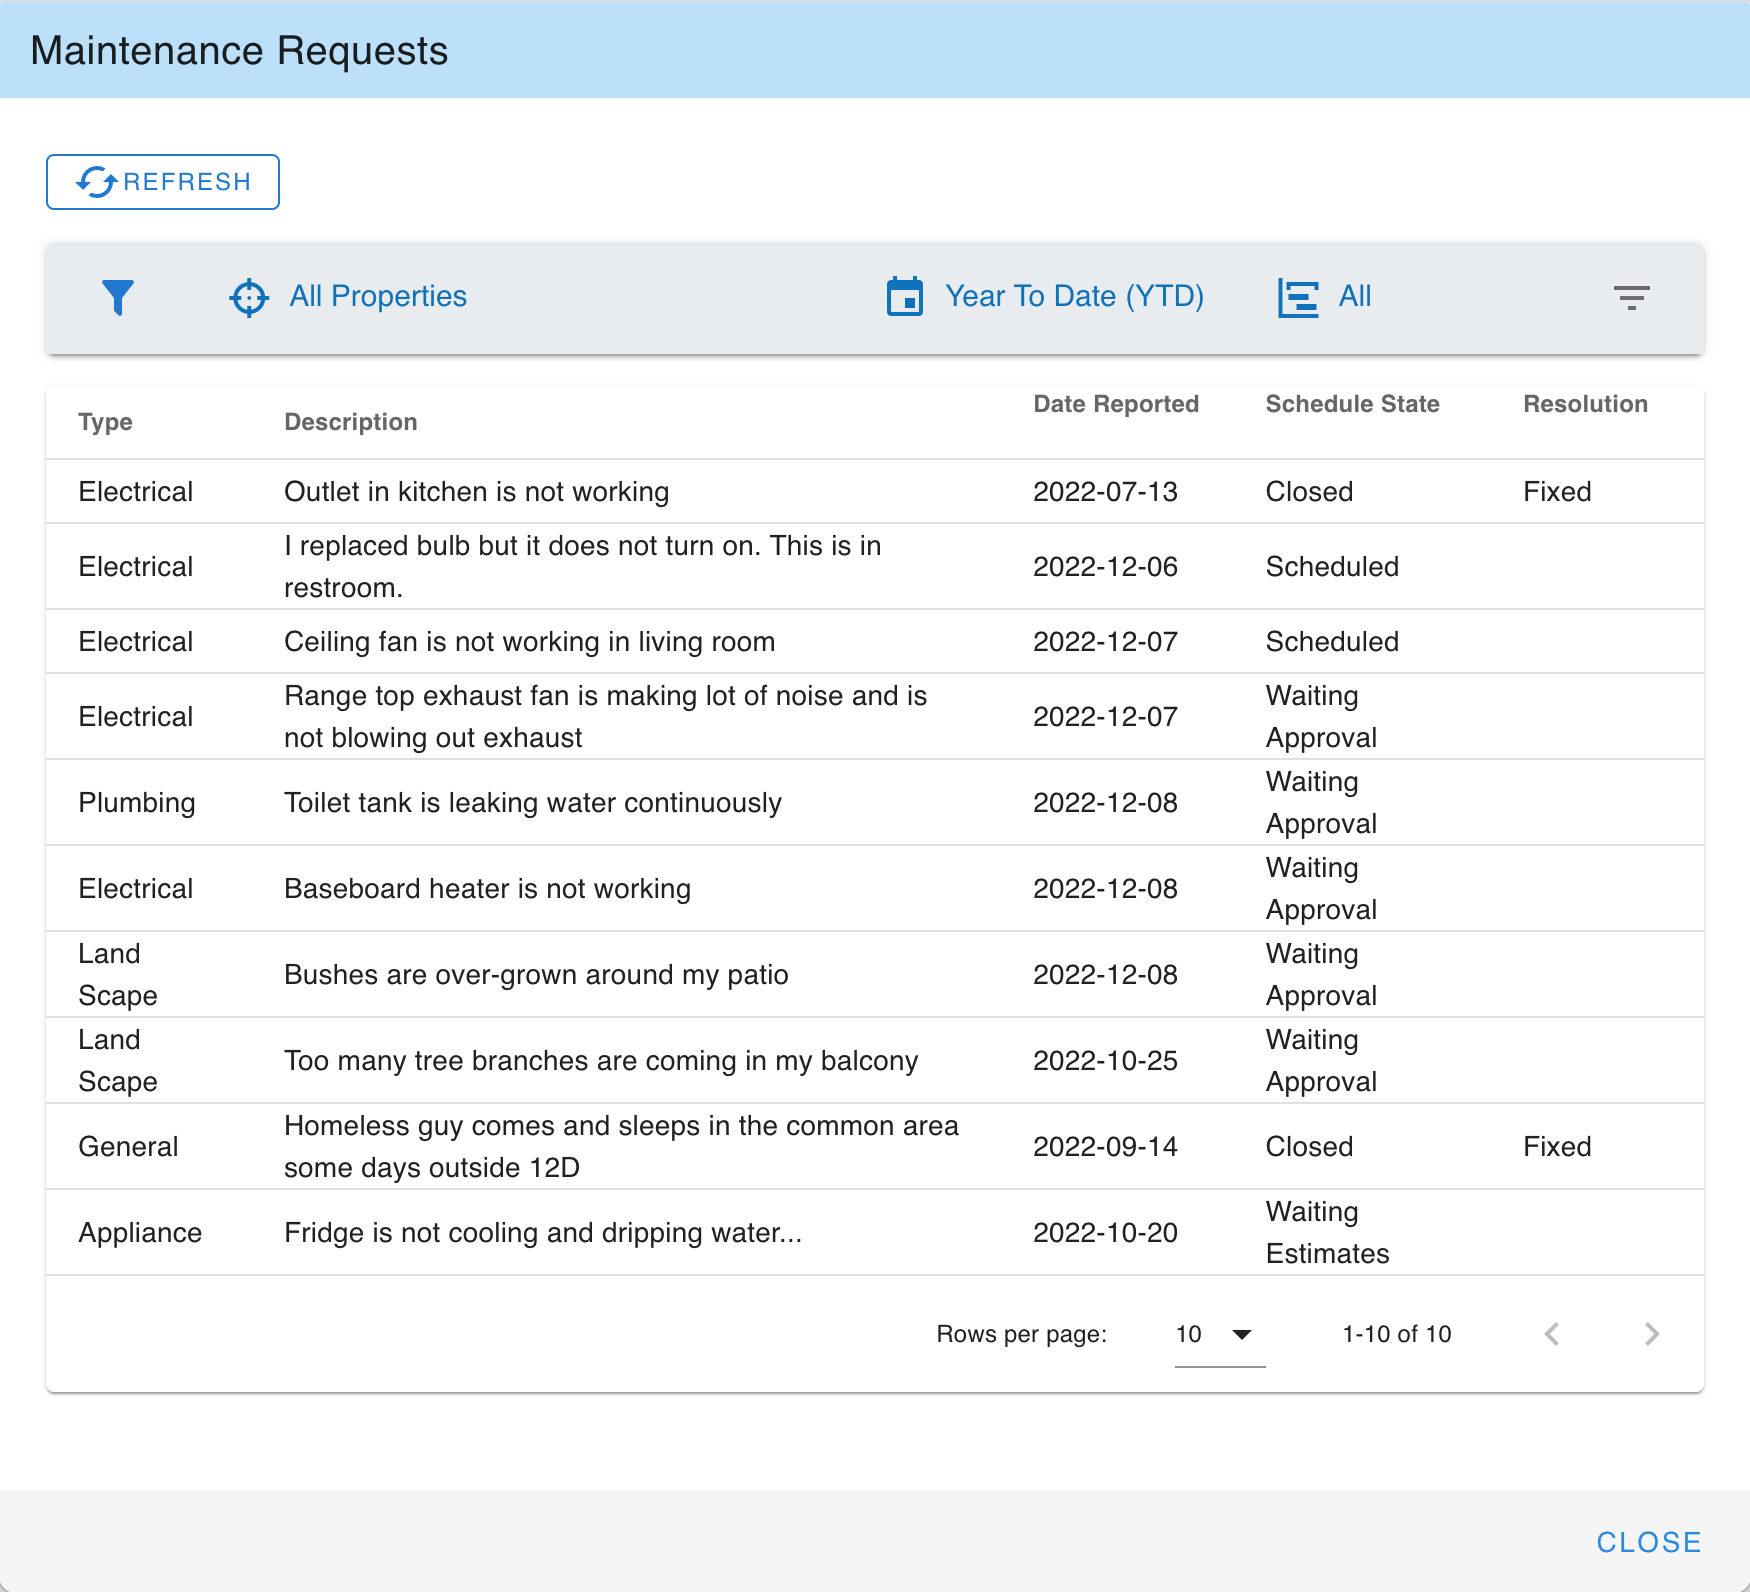1750x1592 pixels.
Task: Click date 2022-10-25 cell
Action: click(x=1105, y=1061)
